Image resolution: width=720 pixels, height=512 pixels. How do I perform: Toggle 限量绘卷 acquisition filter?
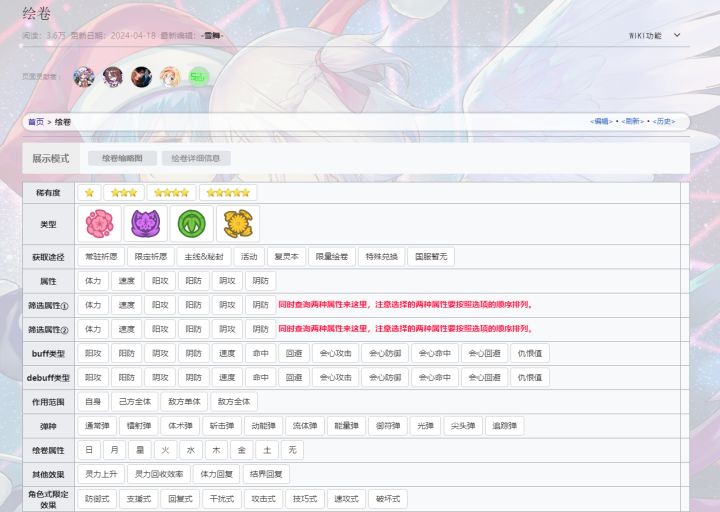tap(332, 257)
